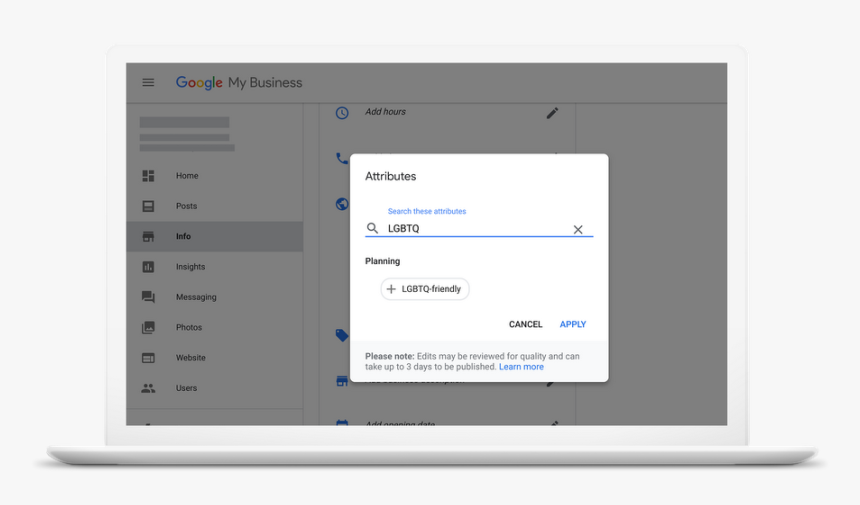Click the Posts icon in sidebar

pyautogui.click(x=148, y=206)
